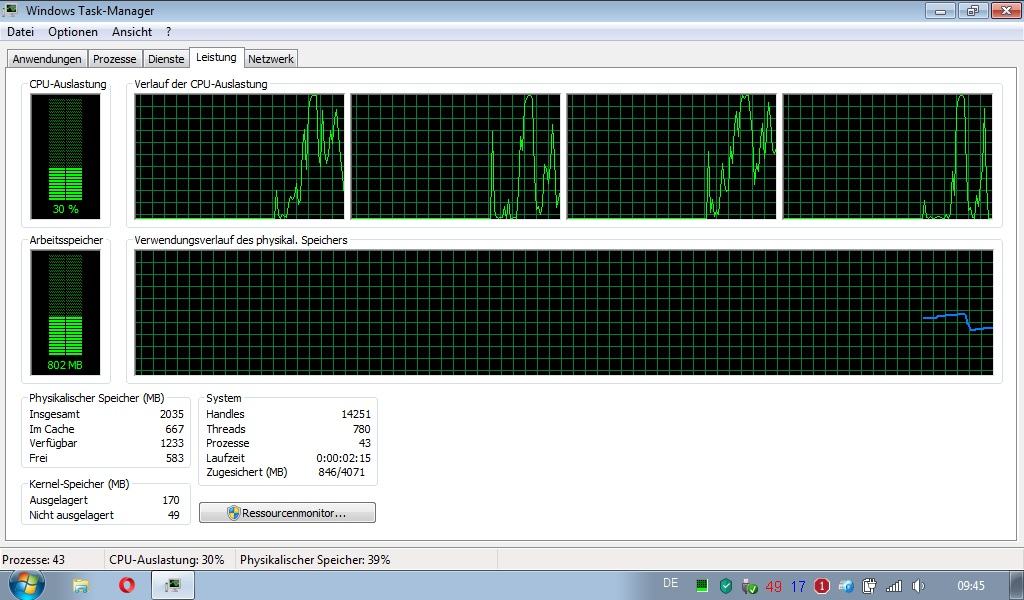Switch to the Anwendungen tab

[x=47, y=59]
